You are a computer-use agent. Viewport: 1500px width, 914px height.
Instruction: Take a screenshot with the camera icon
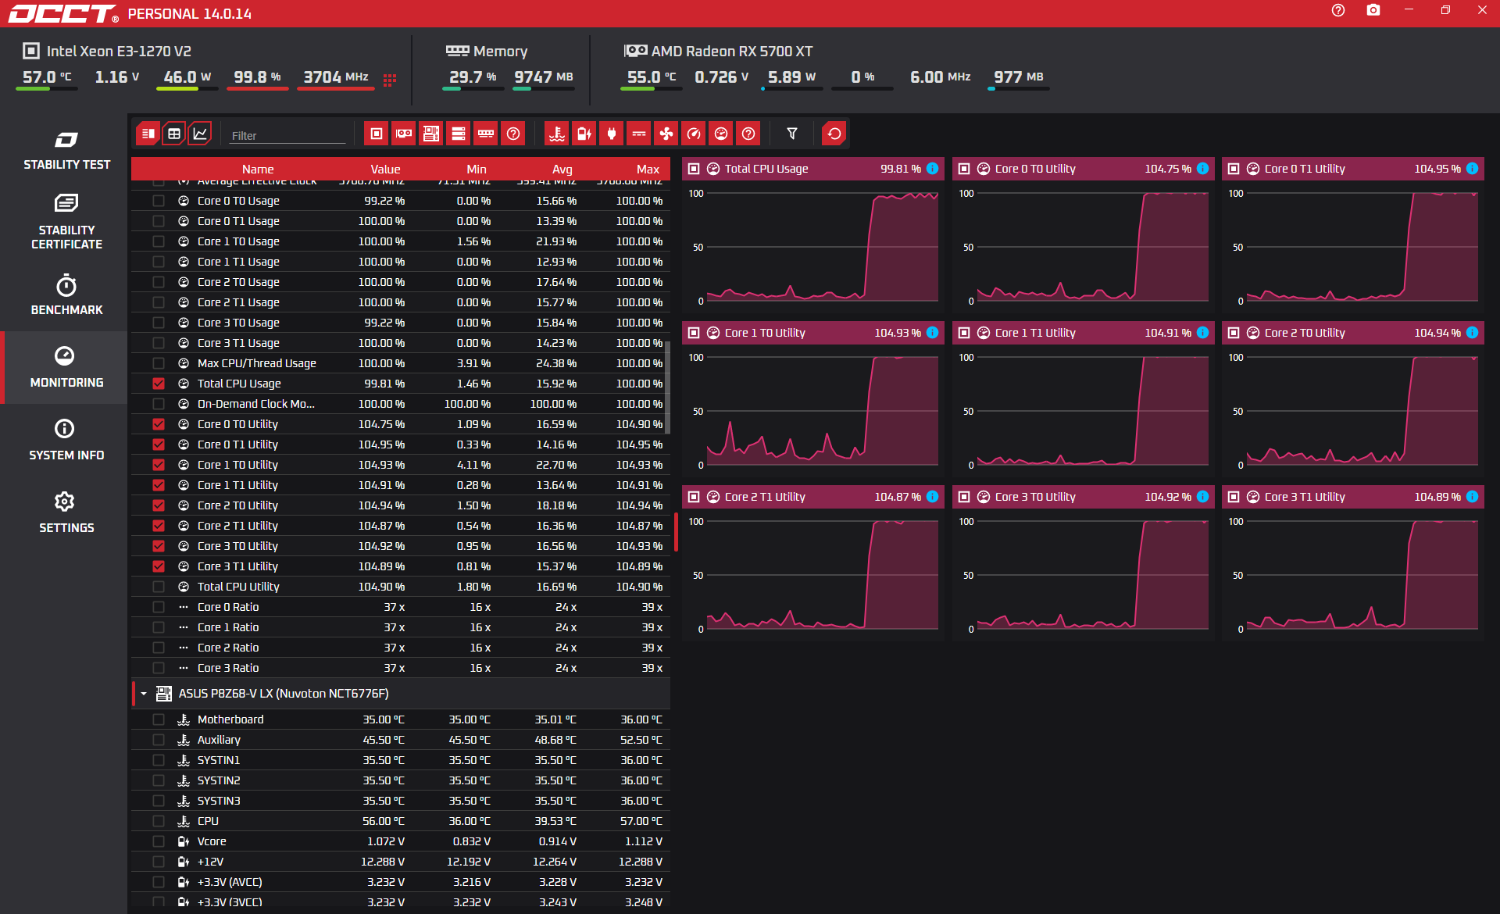pyautogui.click(x=1373, y=10)
